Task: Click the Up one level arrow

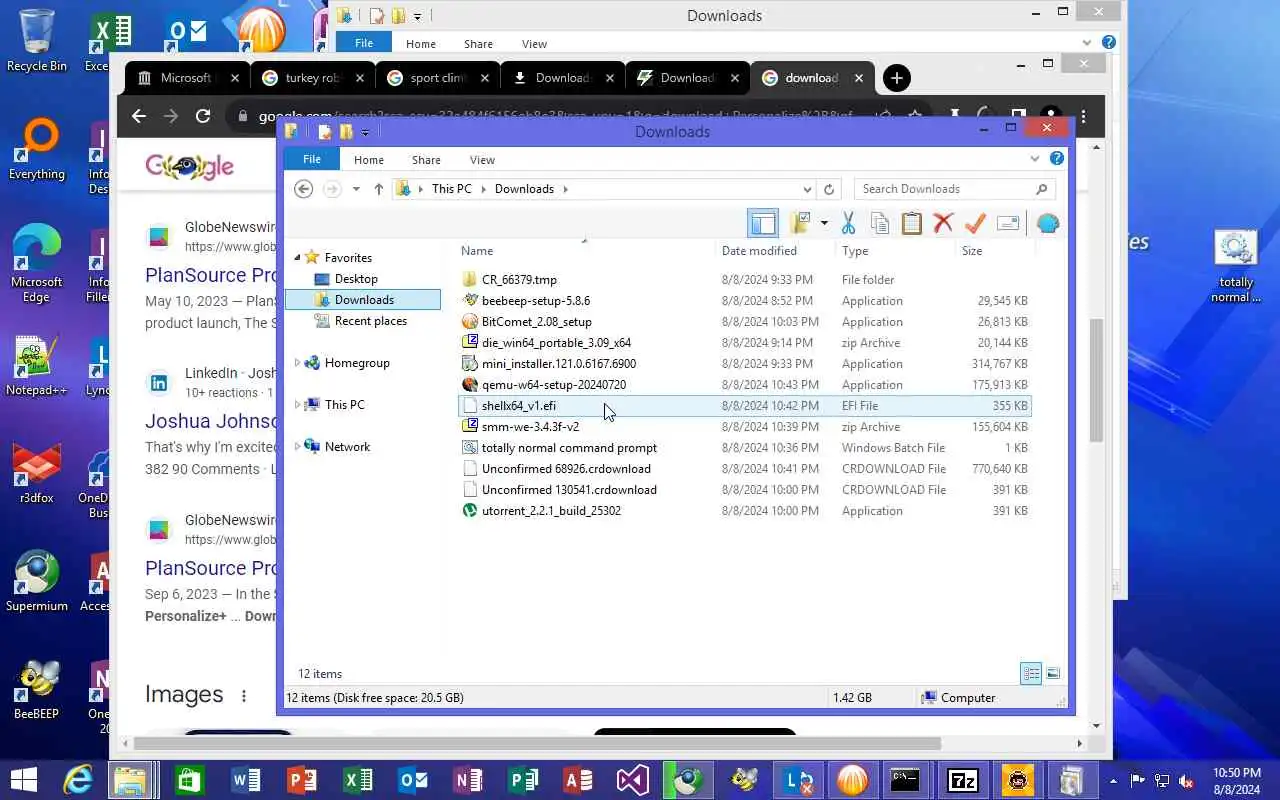Action: (x=378, y=189)
